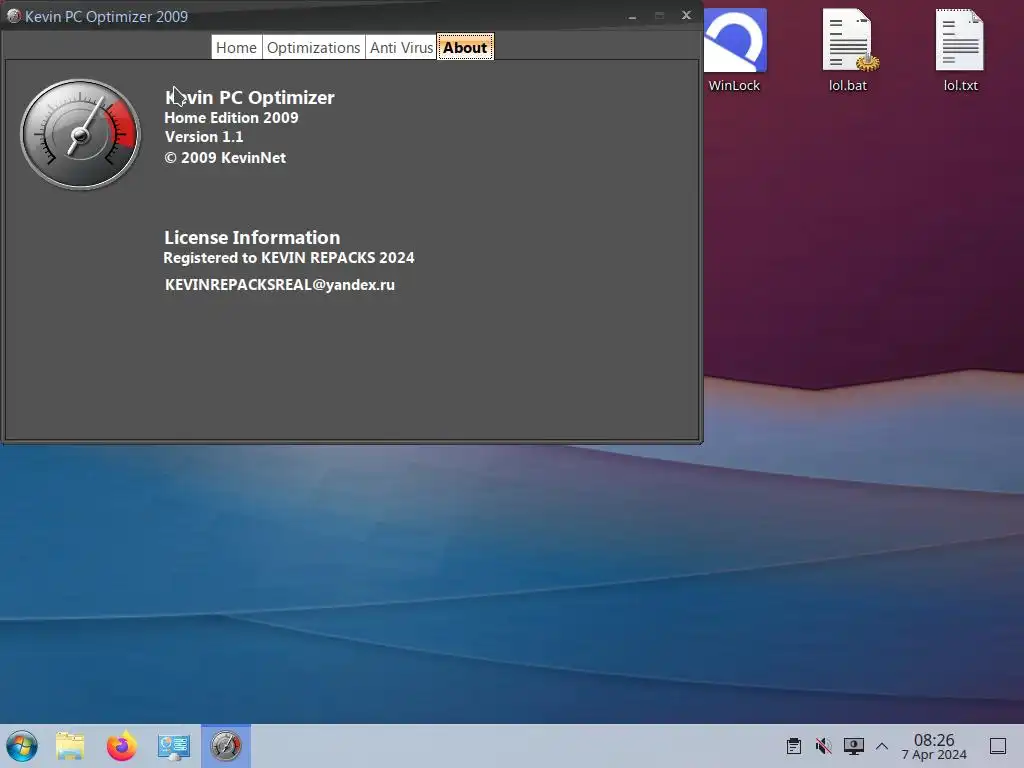The width and height of the screenshot is (1024, 768).
Task: Switch to the Home tab
Action: click(x=236, y=47)
